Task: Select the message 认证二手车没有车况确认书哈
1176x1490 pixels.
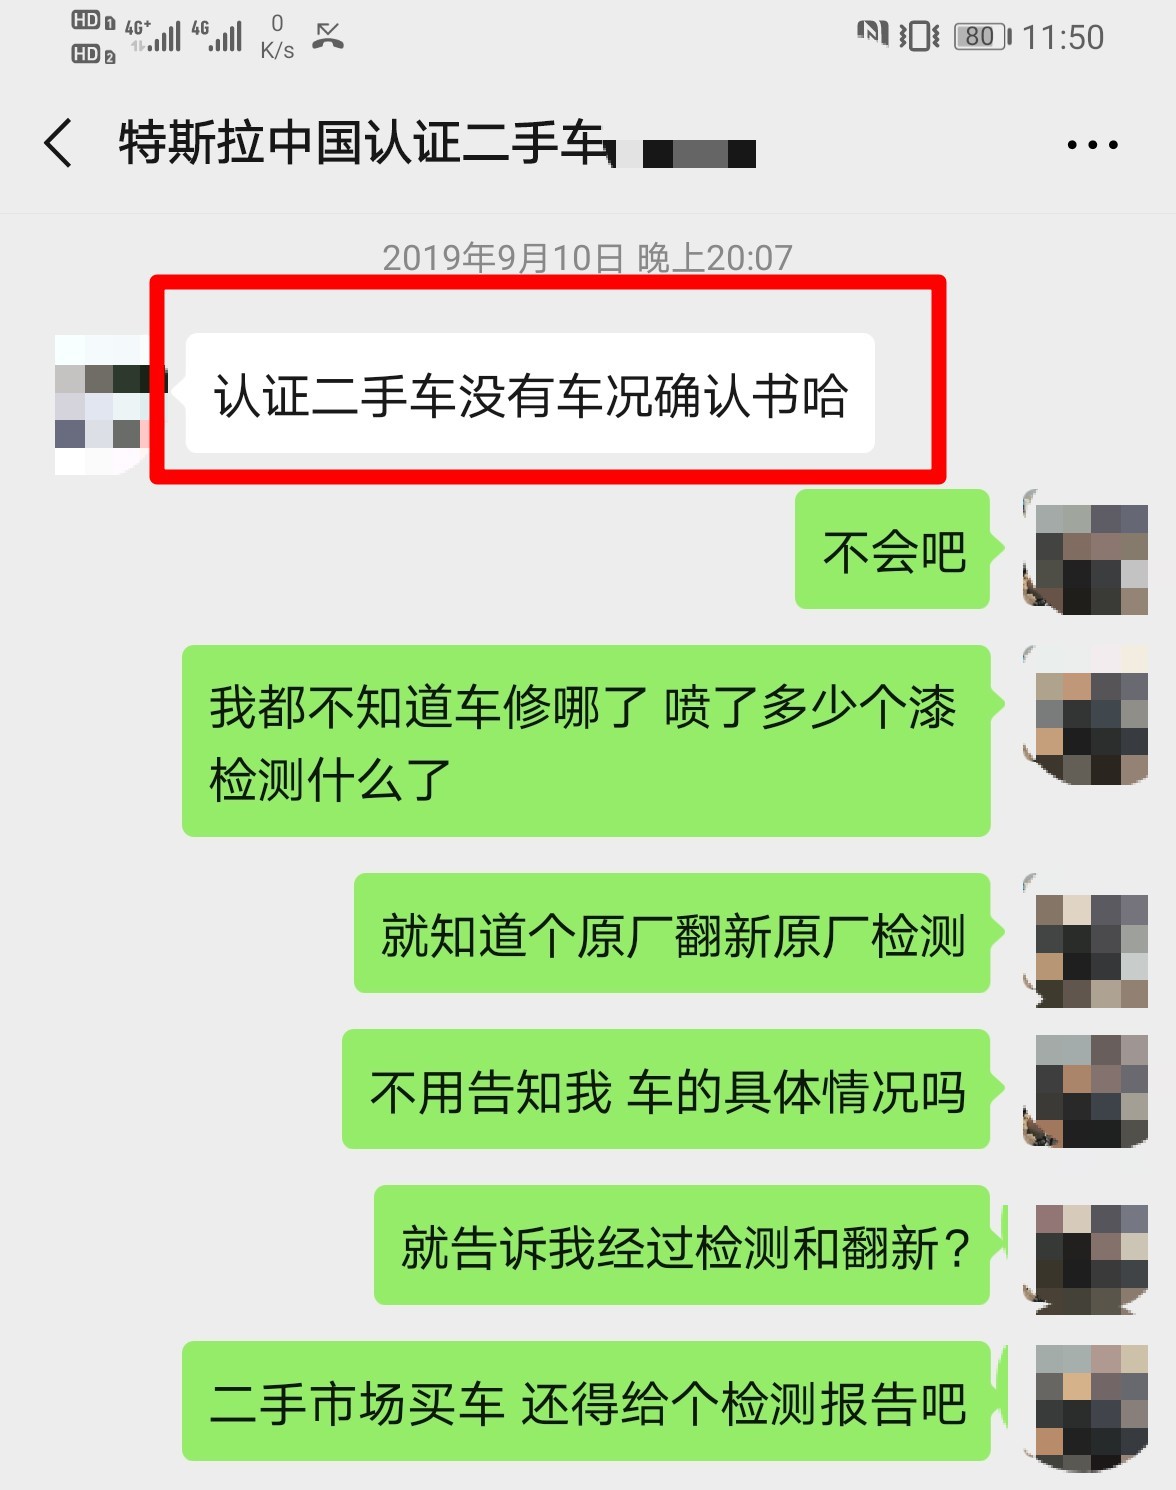Action: pos(530,394)
